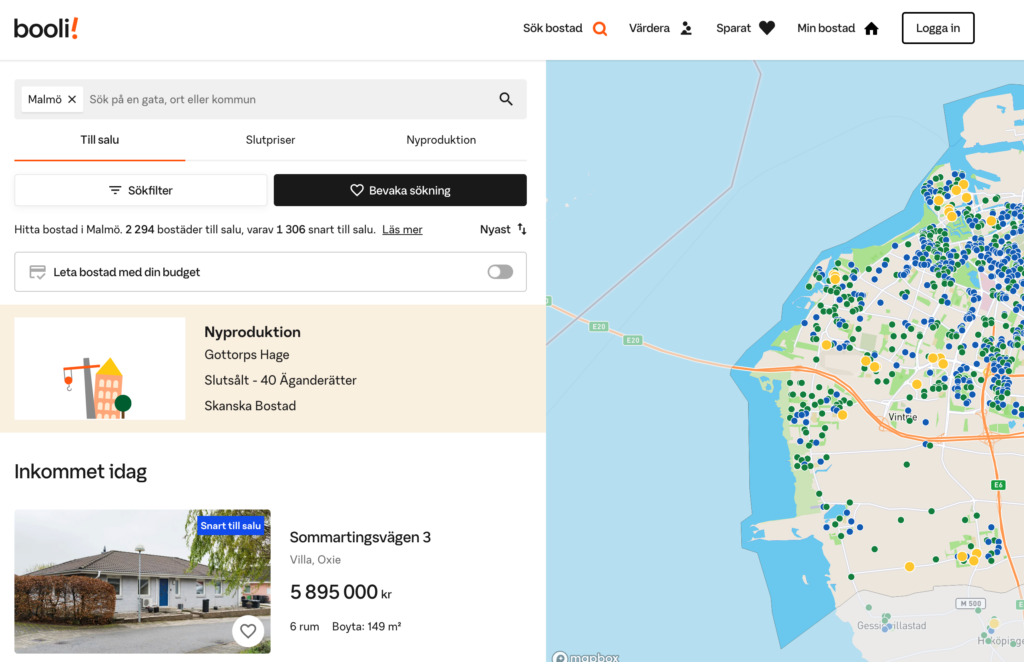Image resolution: width=1024 pixels, height=662 pixels.
Task: Activate Bevaka sökning to watch this search
Action: [400, 190]
